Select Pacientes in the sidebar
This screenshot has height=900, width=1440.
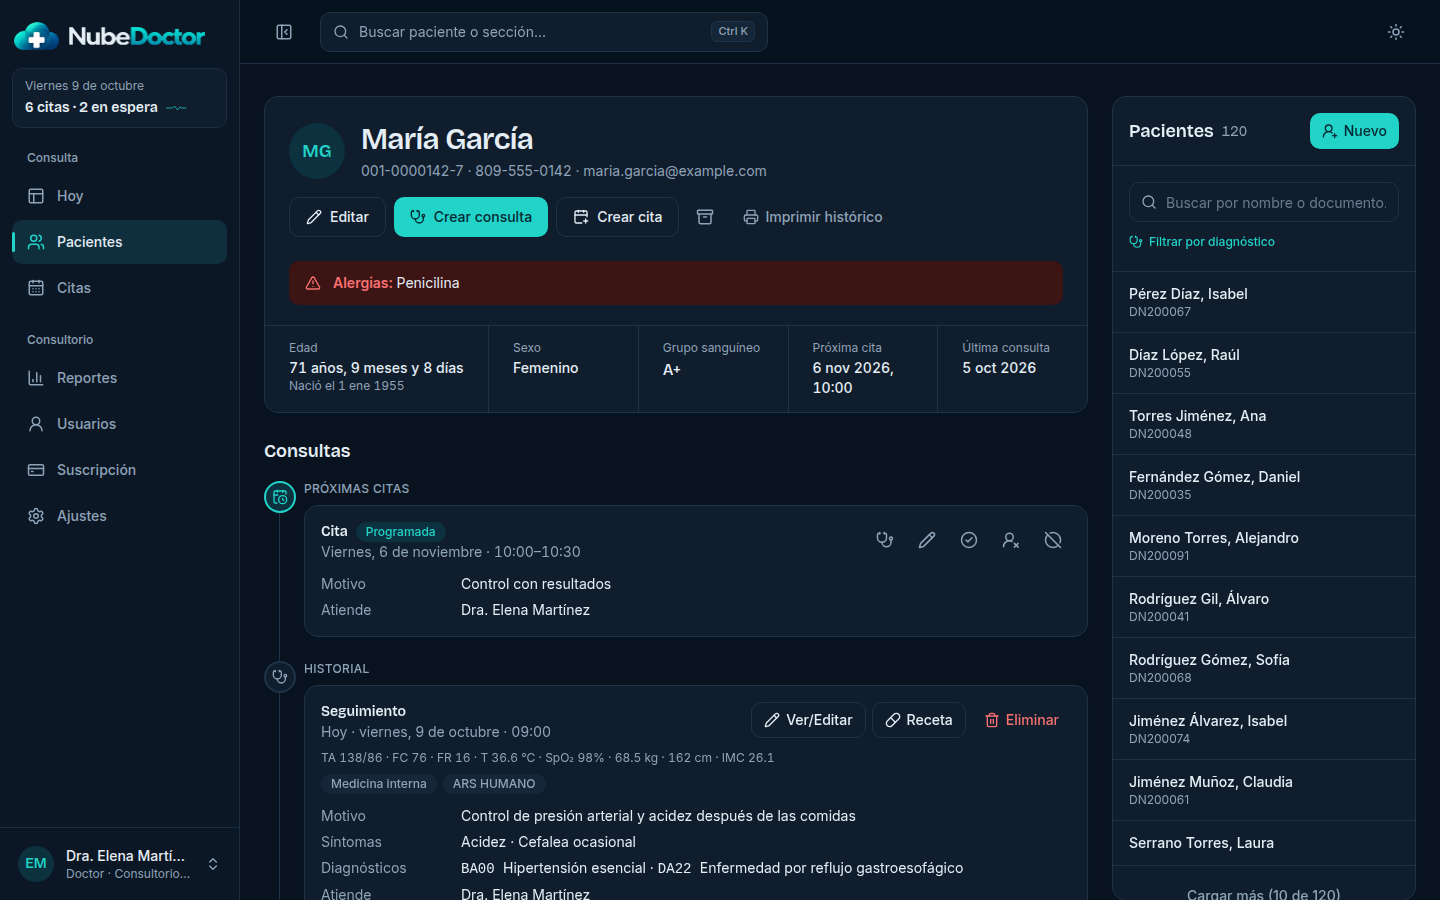pos(119,242)
